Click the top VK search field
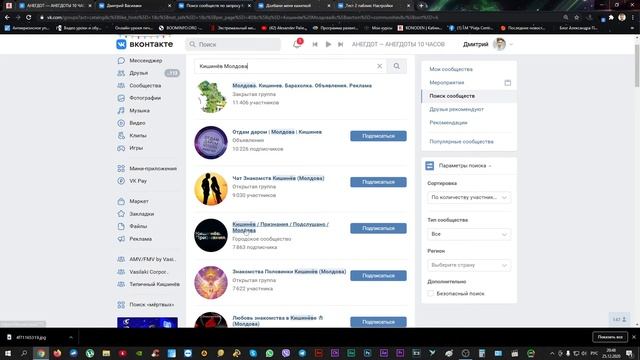Image resolution: width=640 pixels, height=360 pixels. 233,44
